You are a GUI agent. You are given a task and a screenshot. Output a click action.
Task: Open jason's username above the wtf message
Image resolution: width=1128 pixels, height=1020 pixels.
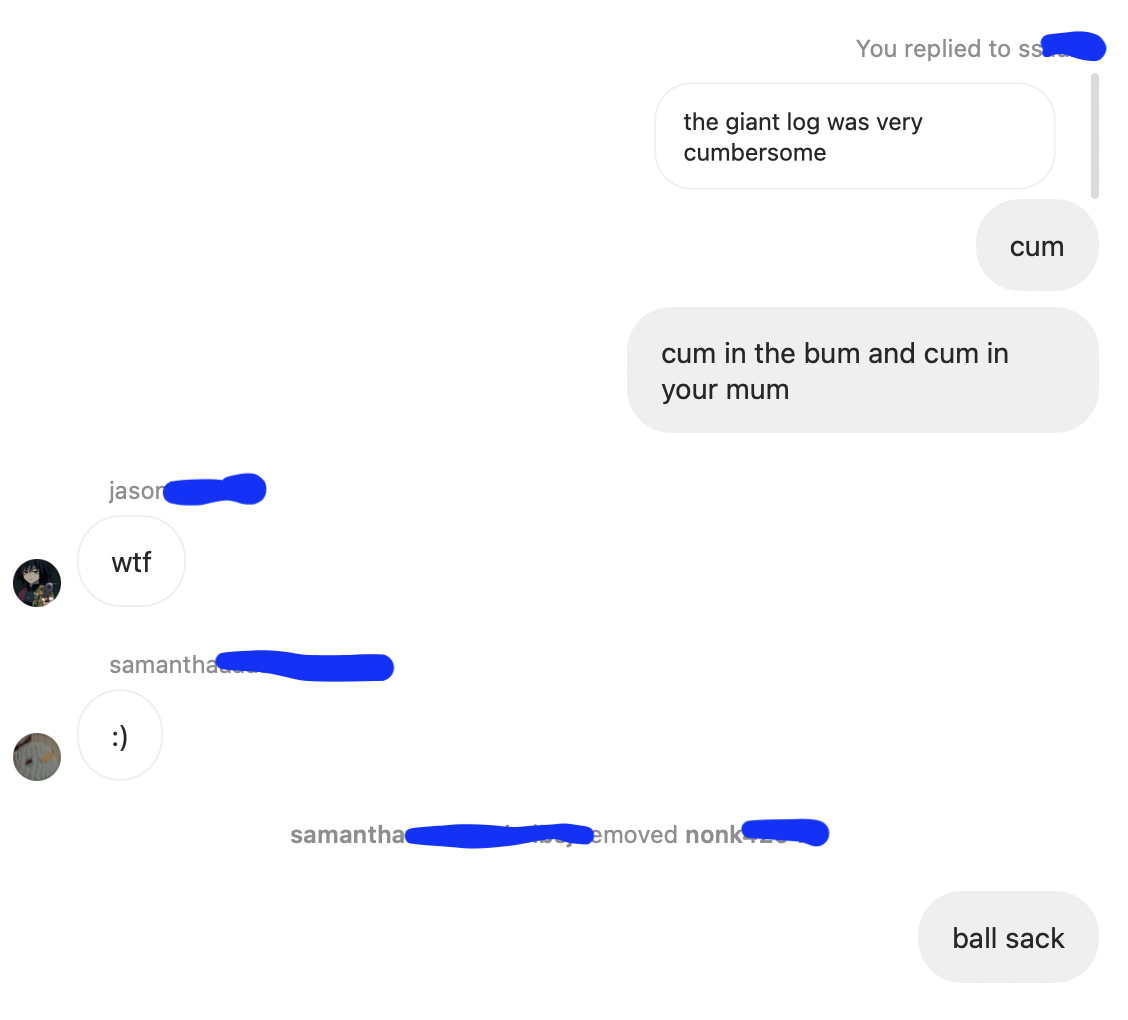[137, 491]
